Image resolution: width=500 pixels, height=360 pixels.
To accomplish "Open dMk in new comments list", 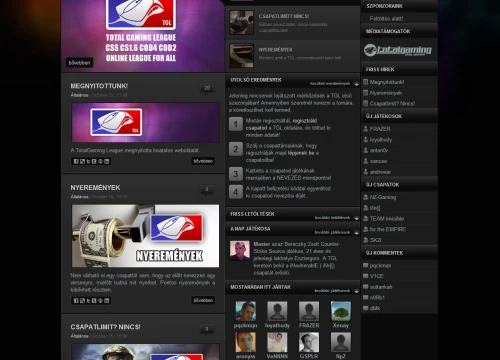I will 375,308.
